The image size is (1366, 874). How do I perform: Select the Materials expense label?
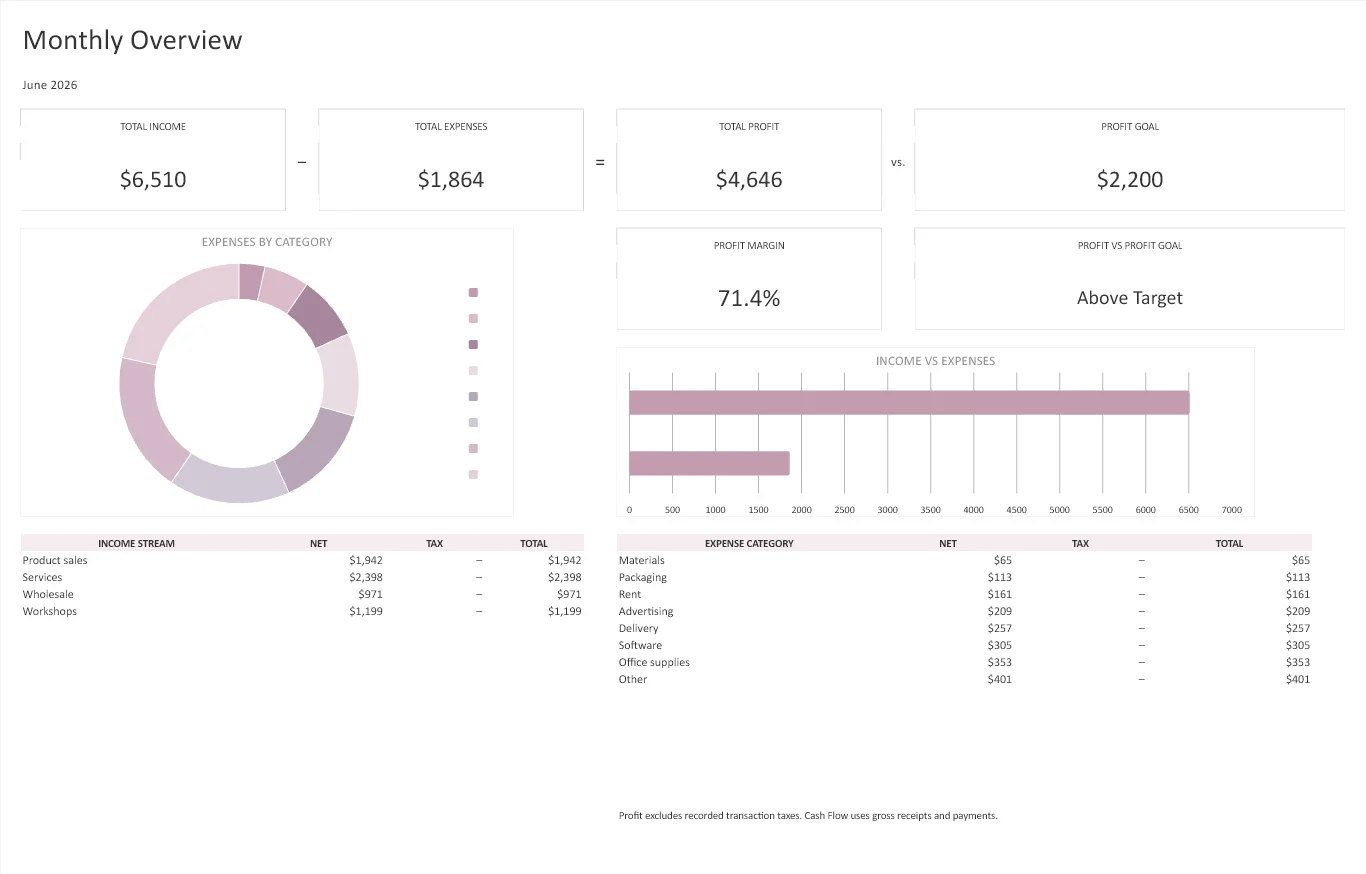[641, 560]
